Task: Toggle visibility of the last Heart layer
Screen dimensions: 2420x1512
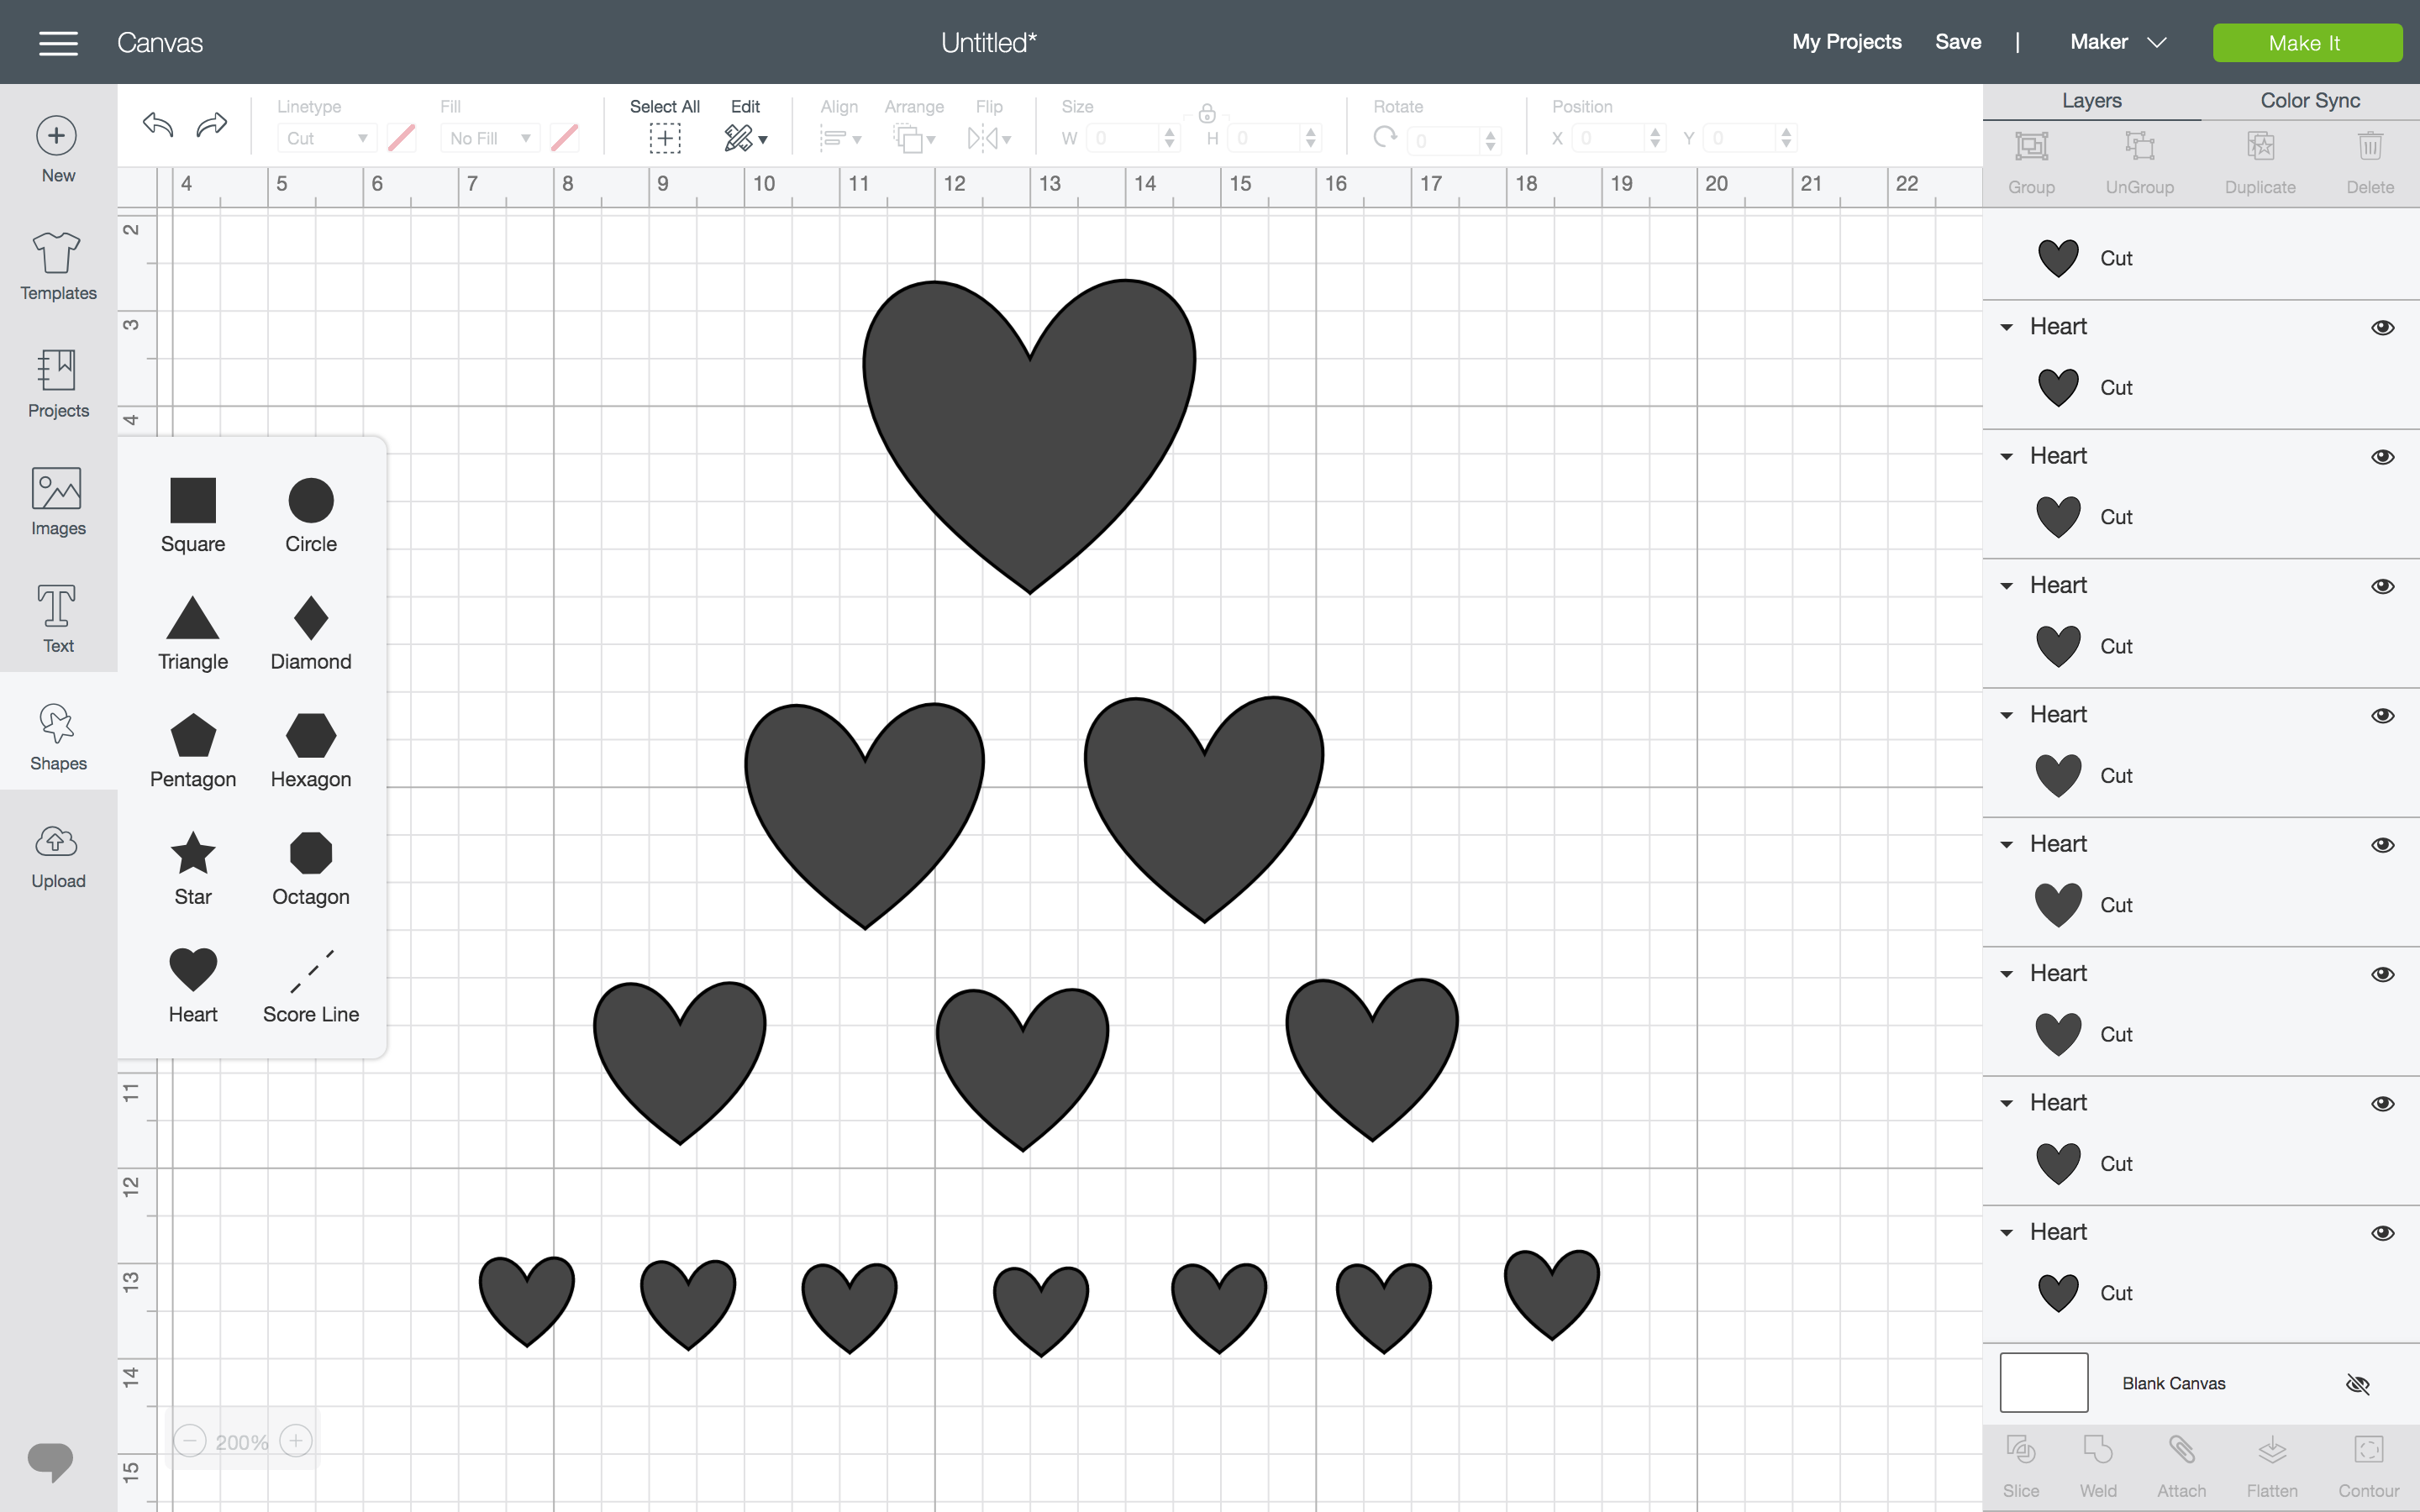Action: pyautogui.click(x=2382, y=1233)
